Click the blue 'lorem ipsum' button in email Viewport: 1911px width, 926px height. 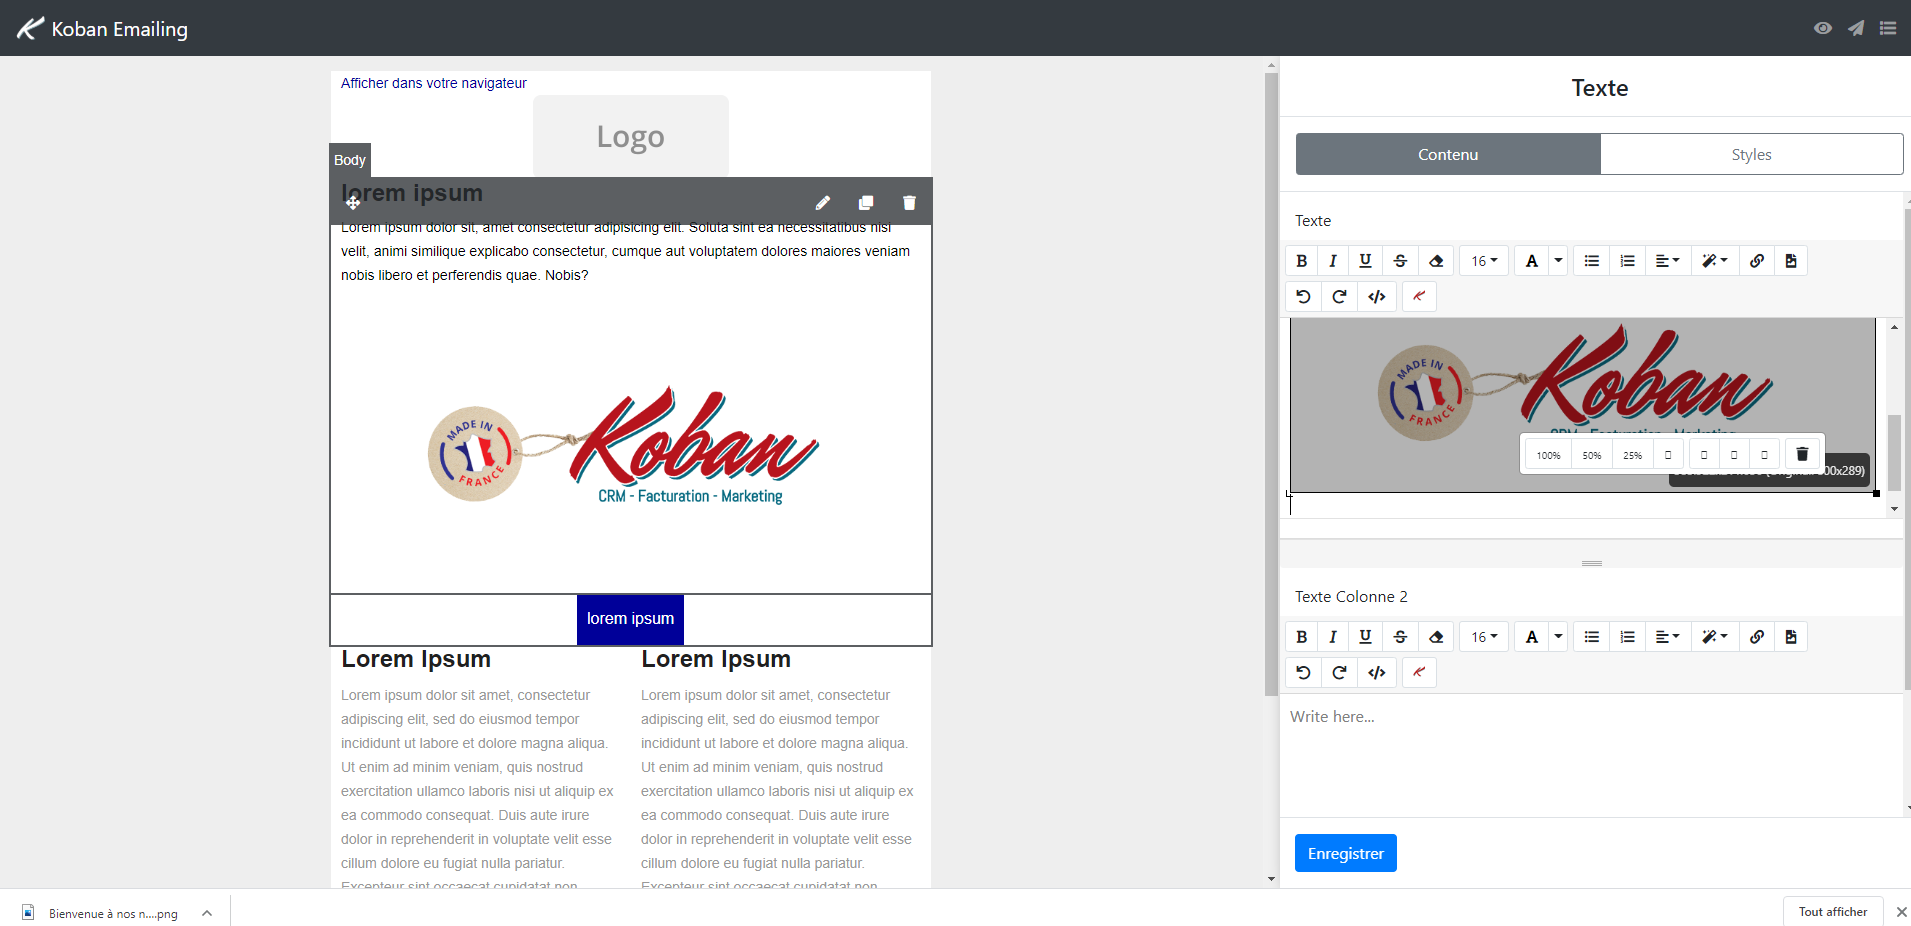630,619
